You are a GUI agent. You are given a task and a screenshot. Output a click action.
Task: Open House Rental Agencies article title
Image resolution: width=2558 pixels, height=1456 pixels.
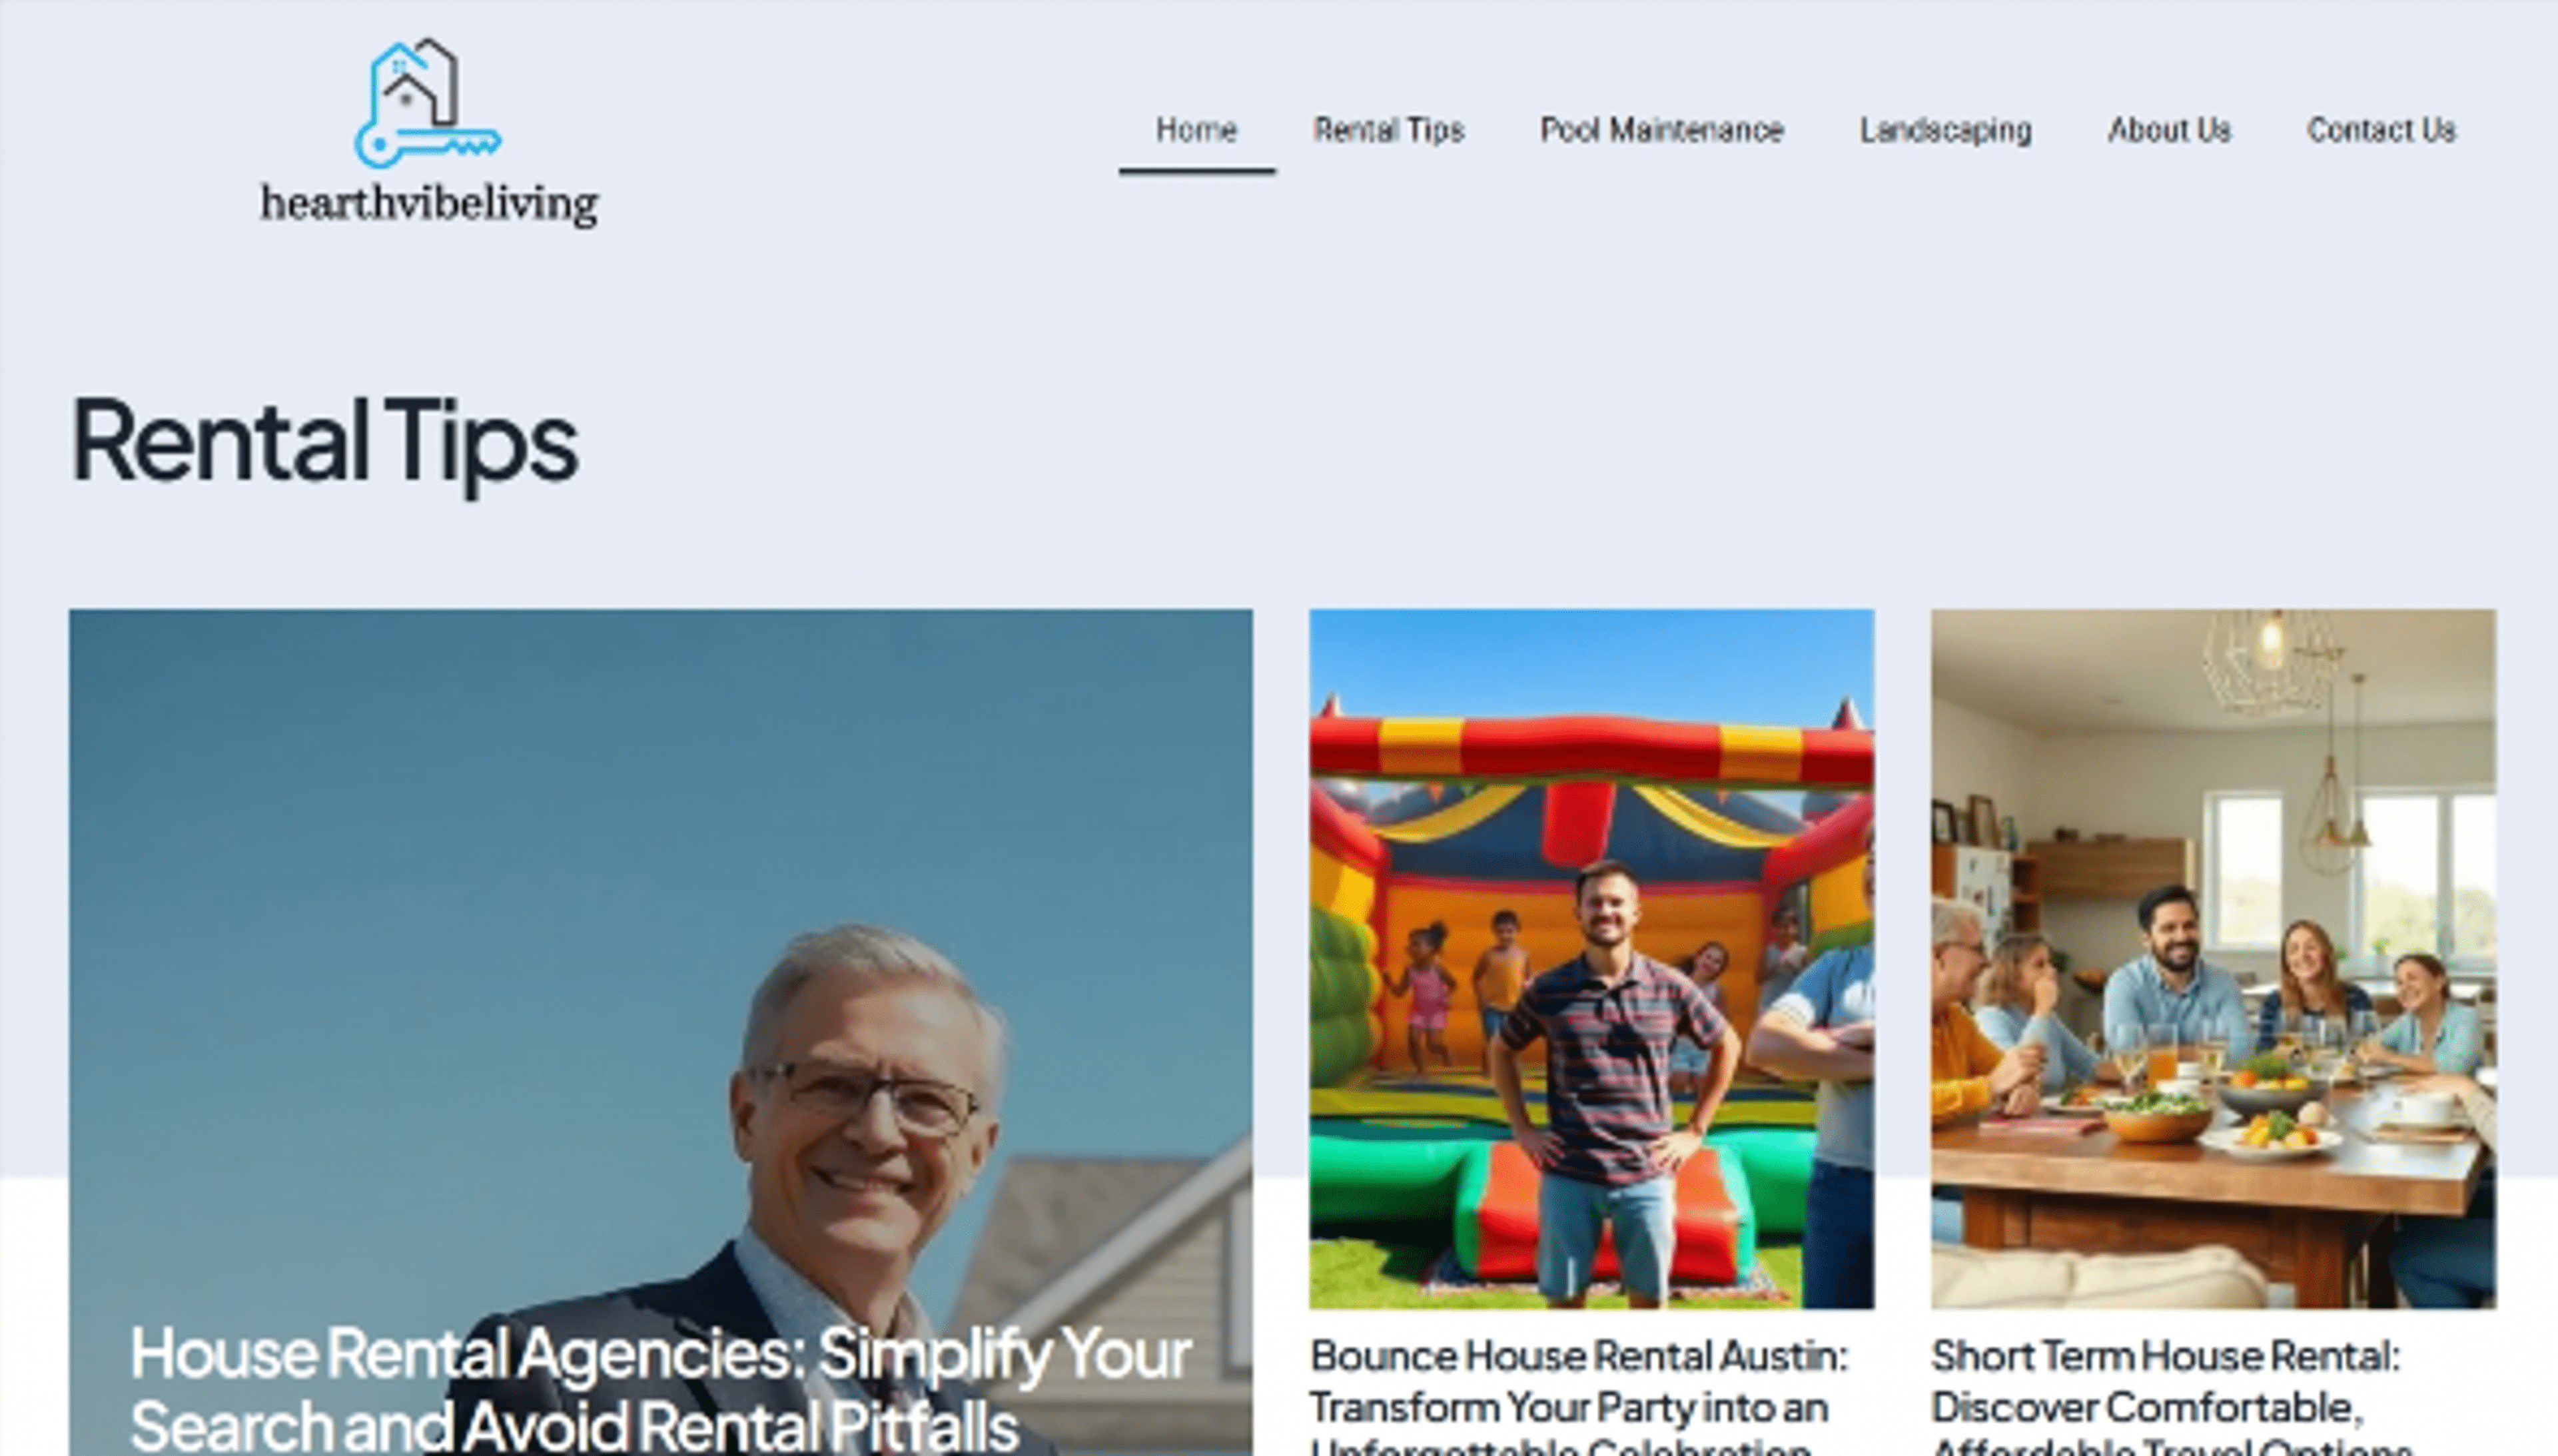(x=660, y=1389)
